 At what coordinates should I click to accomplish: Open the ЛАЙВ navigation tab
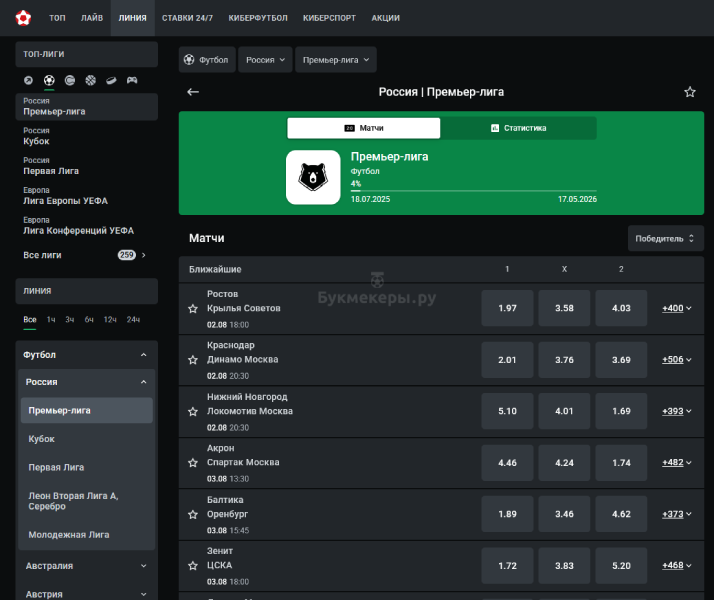(92, 18)
